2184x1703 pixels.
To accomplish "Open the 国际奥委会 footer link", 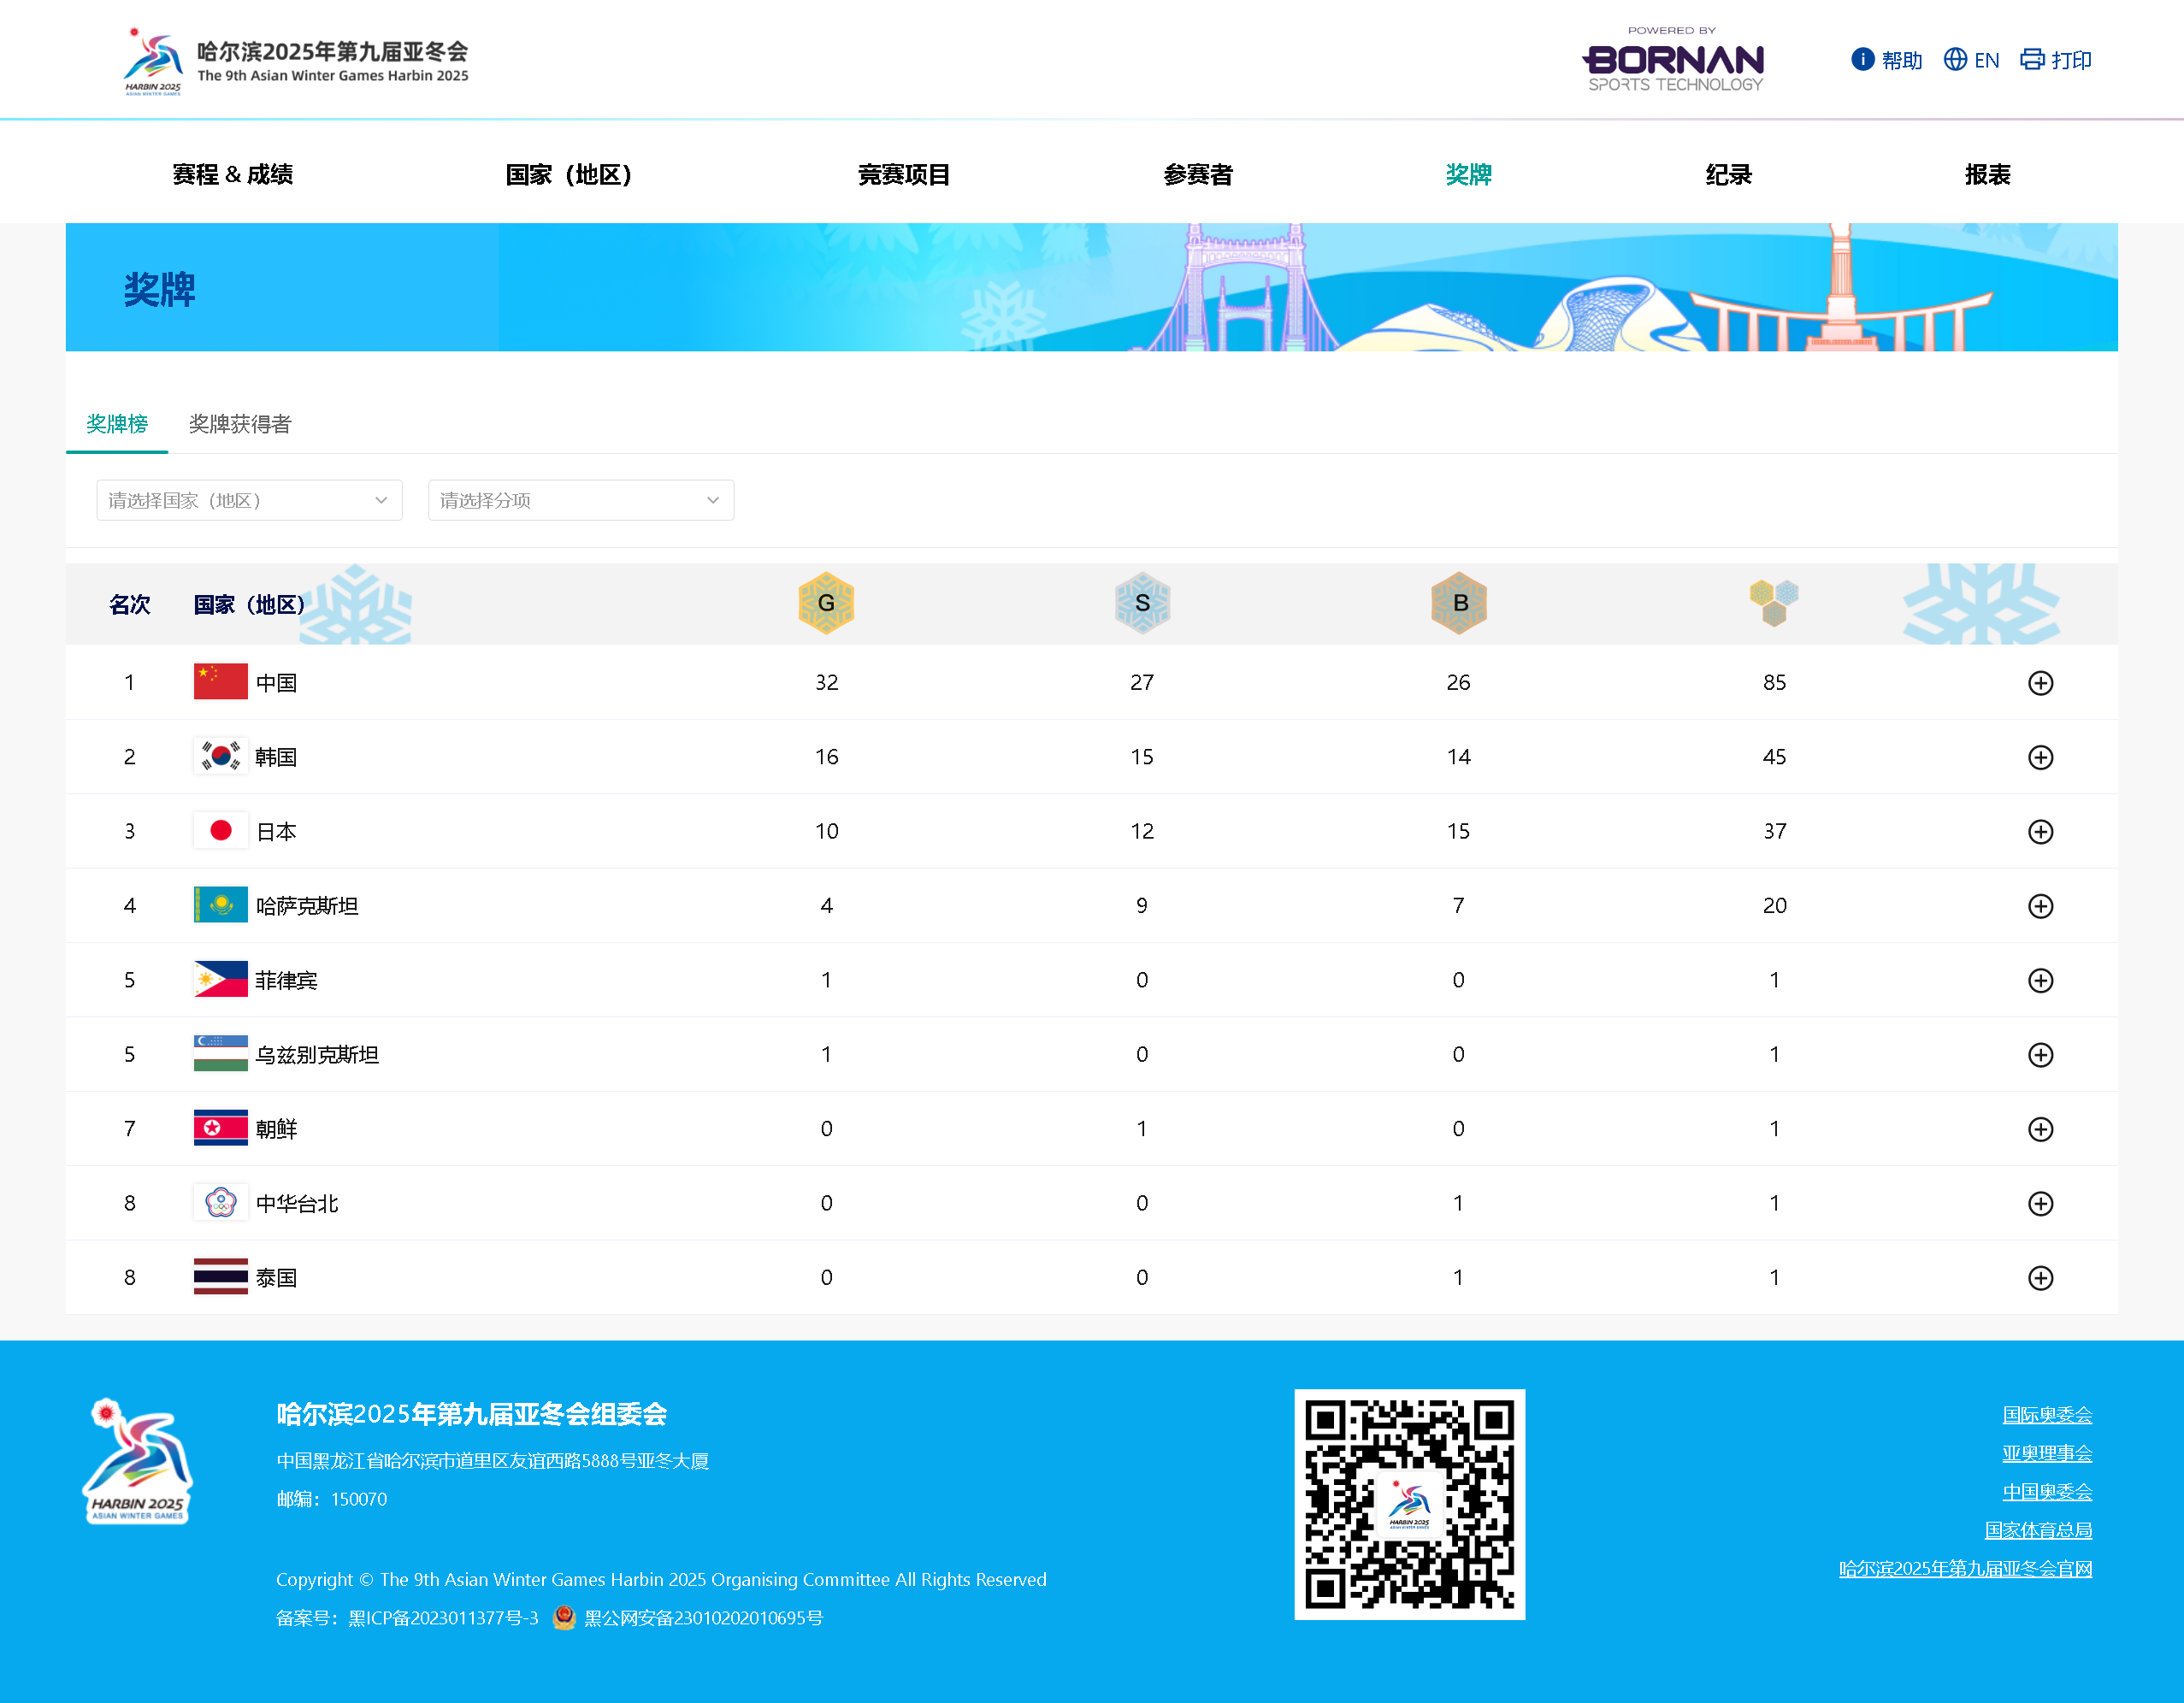I will (2046, 1415).
